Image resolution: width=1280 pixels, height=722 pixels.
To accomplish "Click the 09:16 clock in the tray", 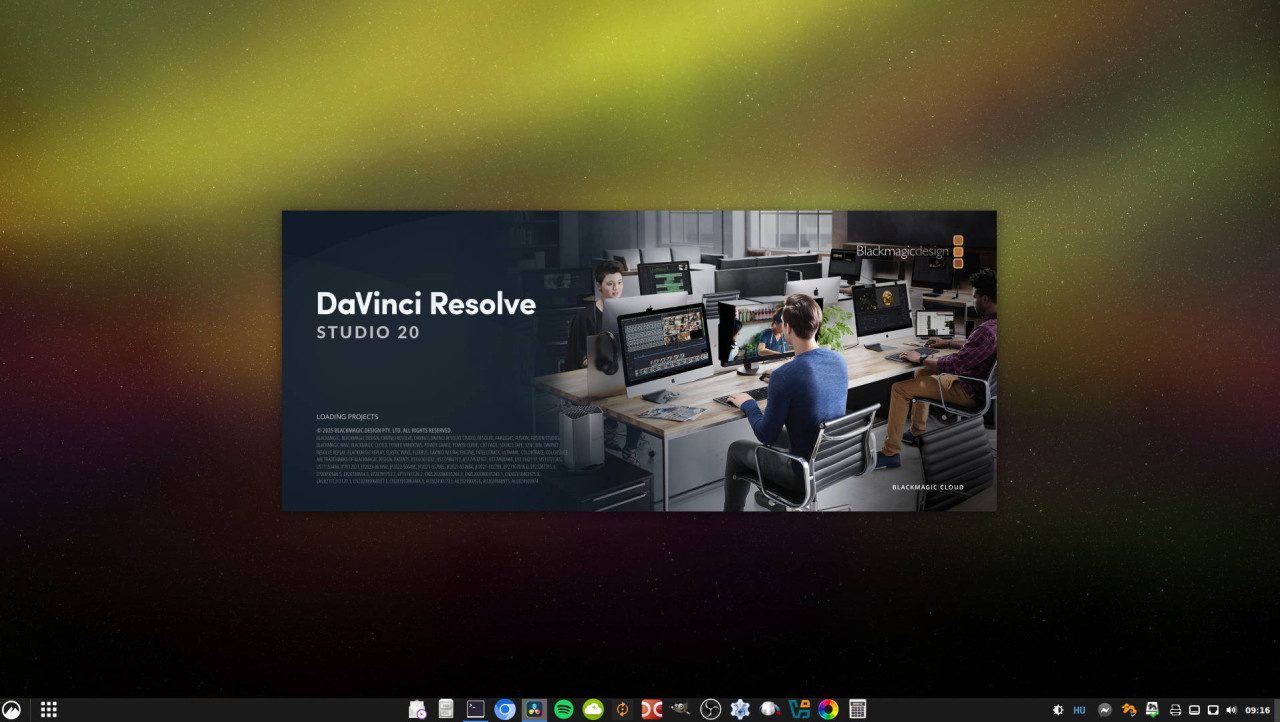I will click(1257, 710).
